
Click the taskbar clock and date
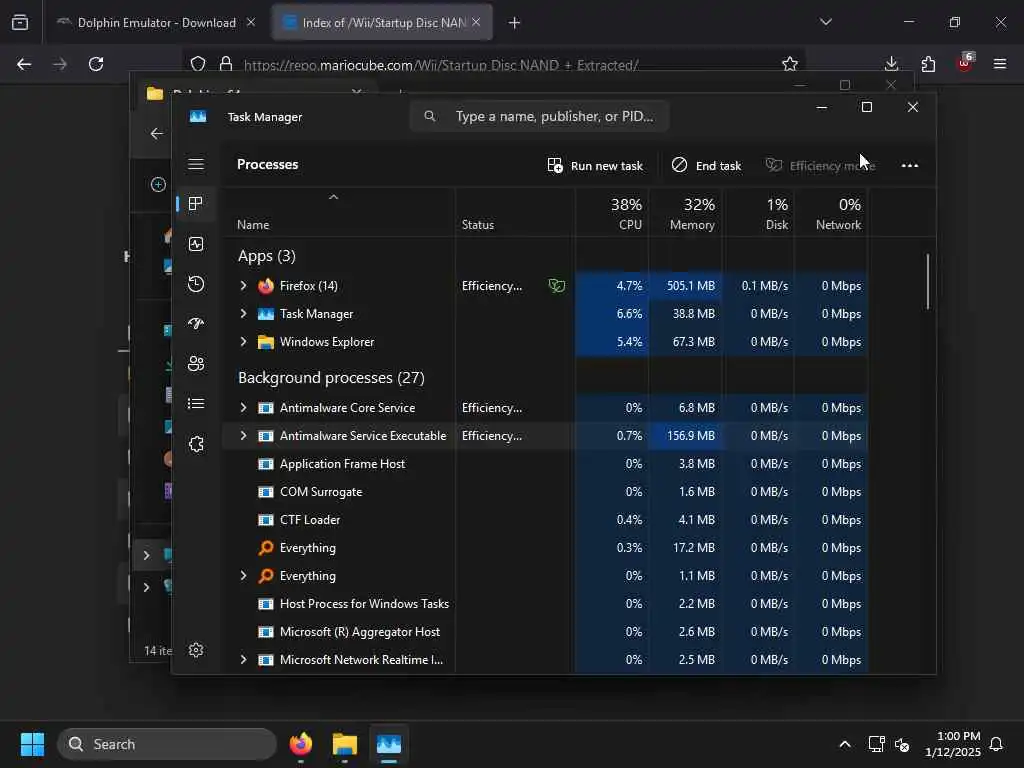(x=952, y=744)
